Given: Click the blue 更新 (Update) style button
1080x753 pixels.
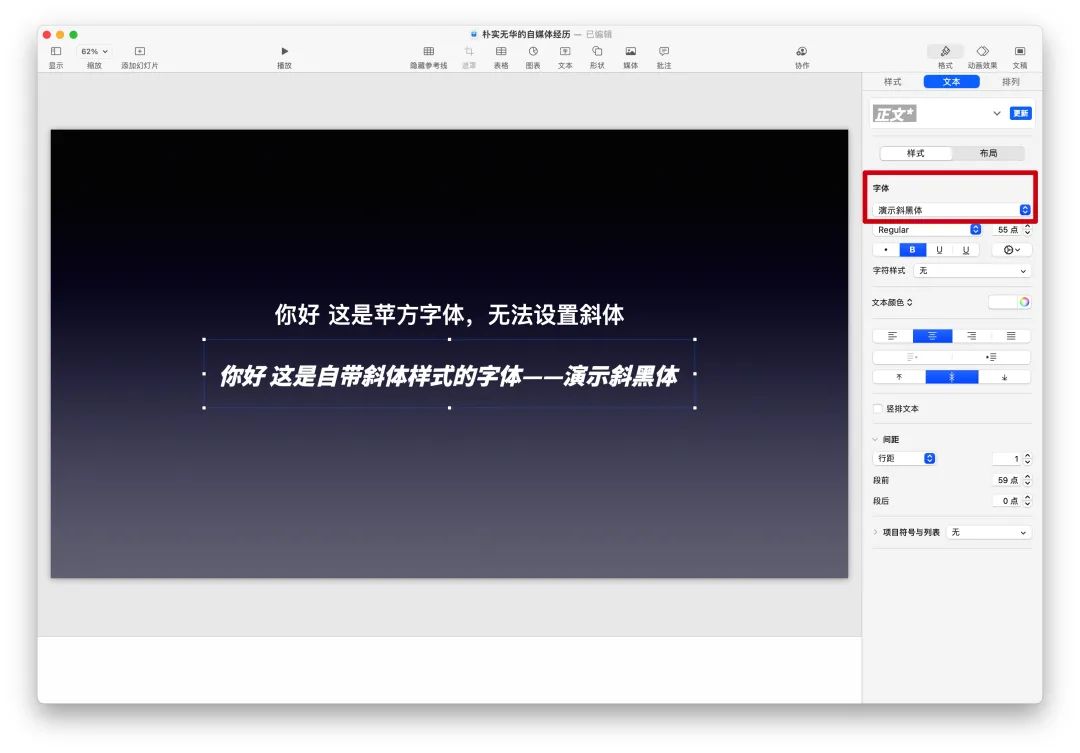Looking at the screenshot, I should click(x=1020, y=113).
